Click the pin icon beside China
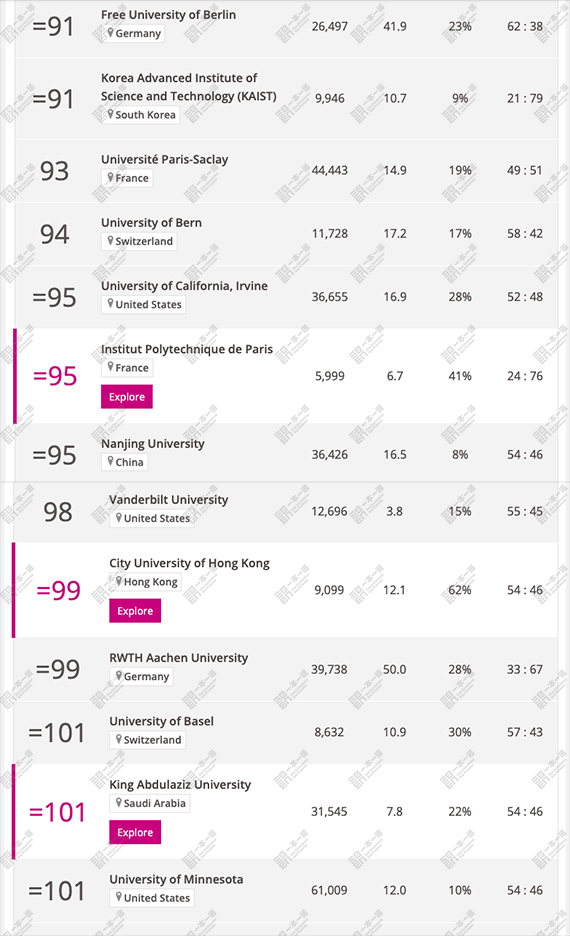The image size is (570, 936). tap(110, 461)
